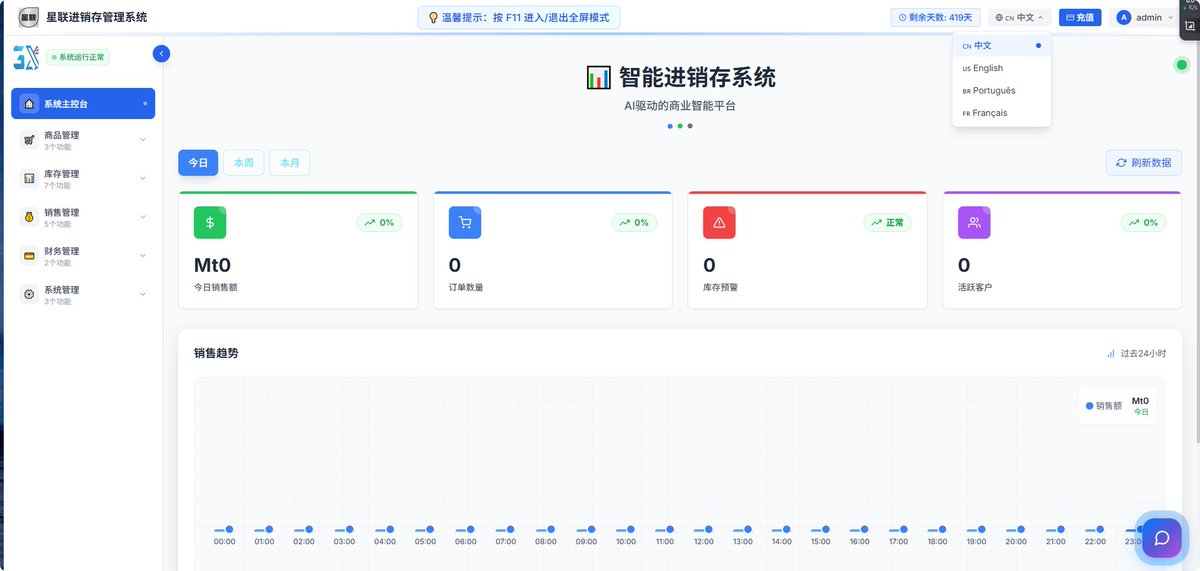The width and height of the screenshot is (1200, 571).
Task: Click the first blue carousel dot
Action: coord(670,126)
